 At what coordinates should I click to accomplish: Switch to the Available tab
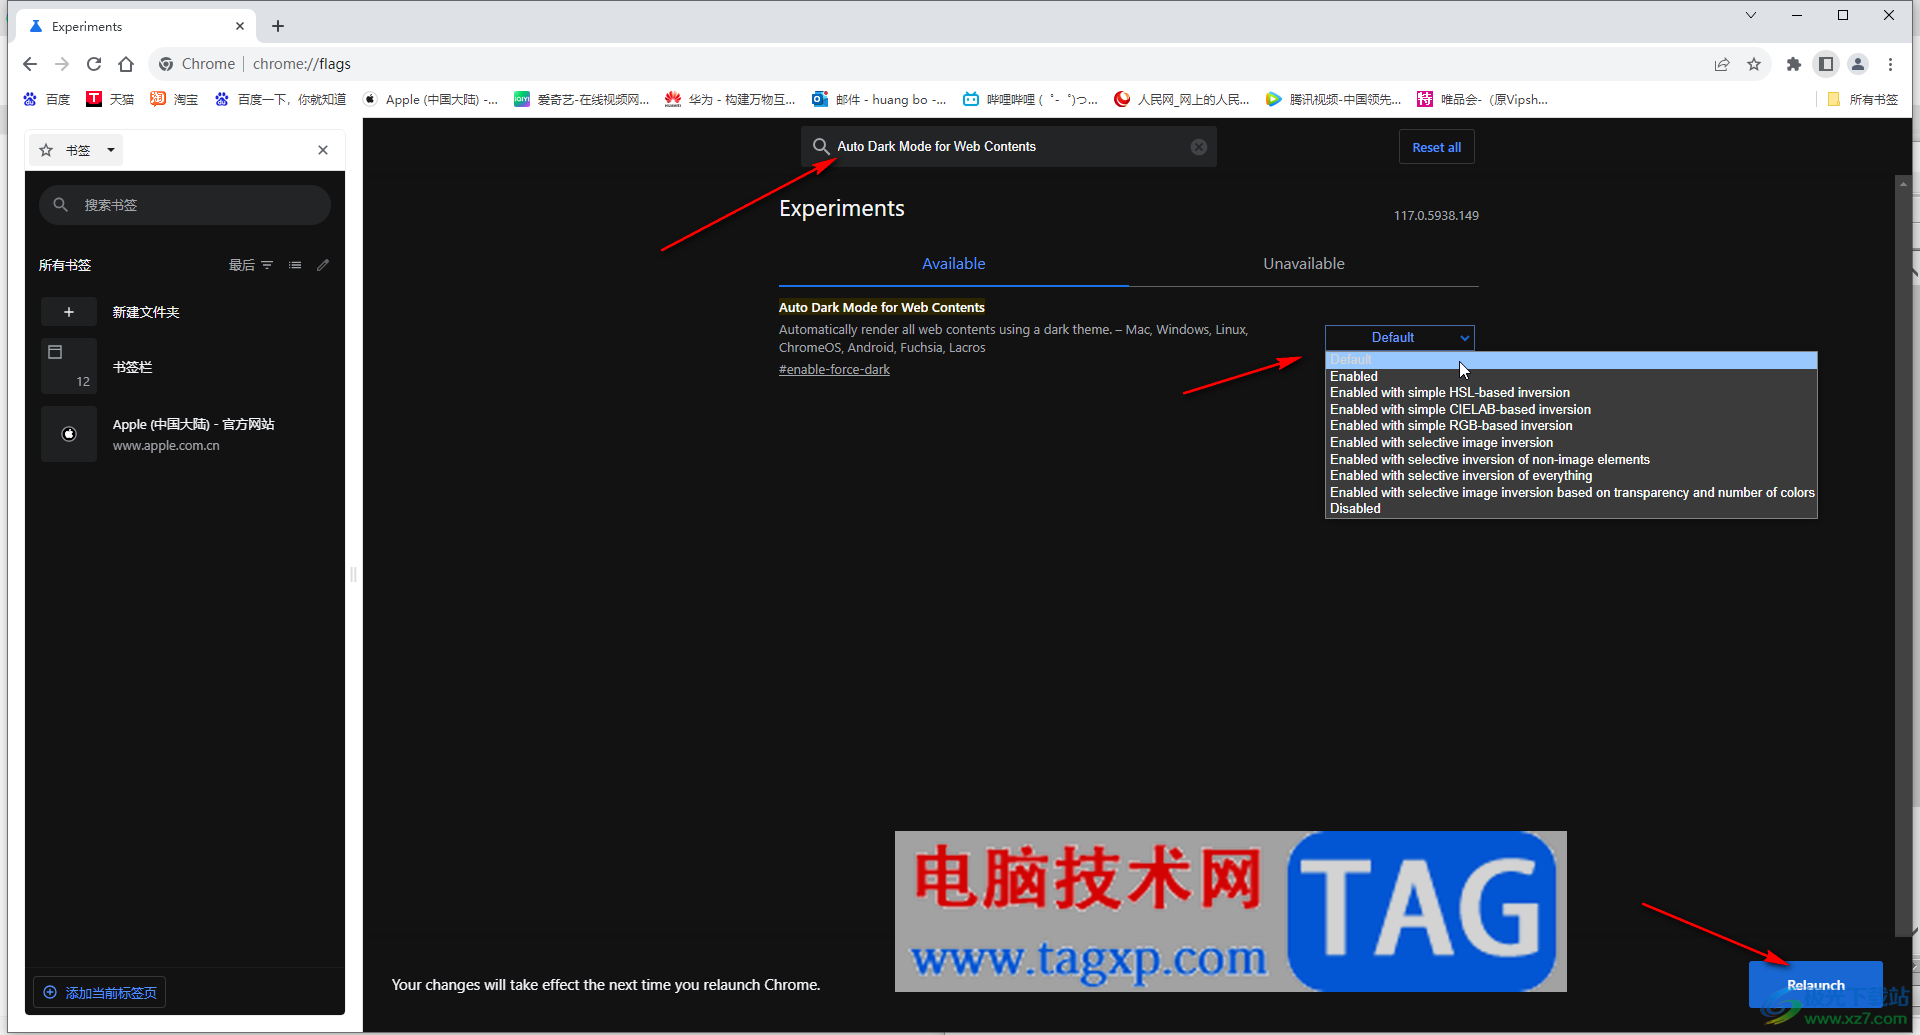tap(953, 264)
